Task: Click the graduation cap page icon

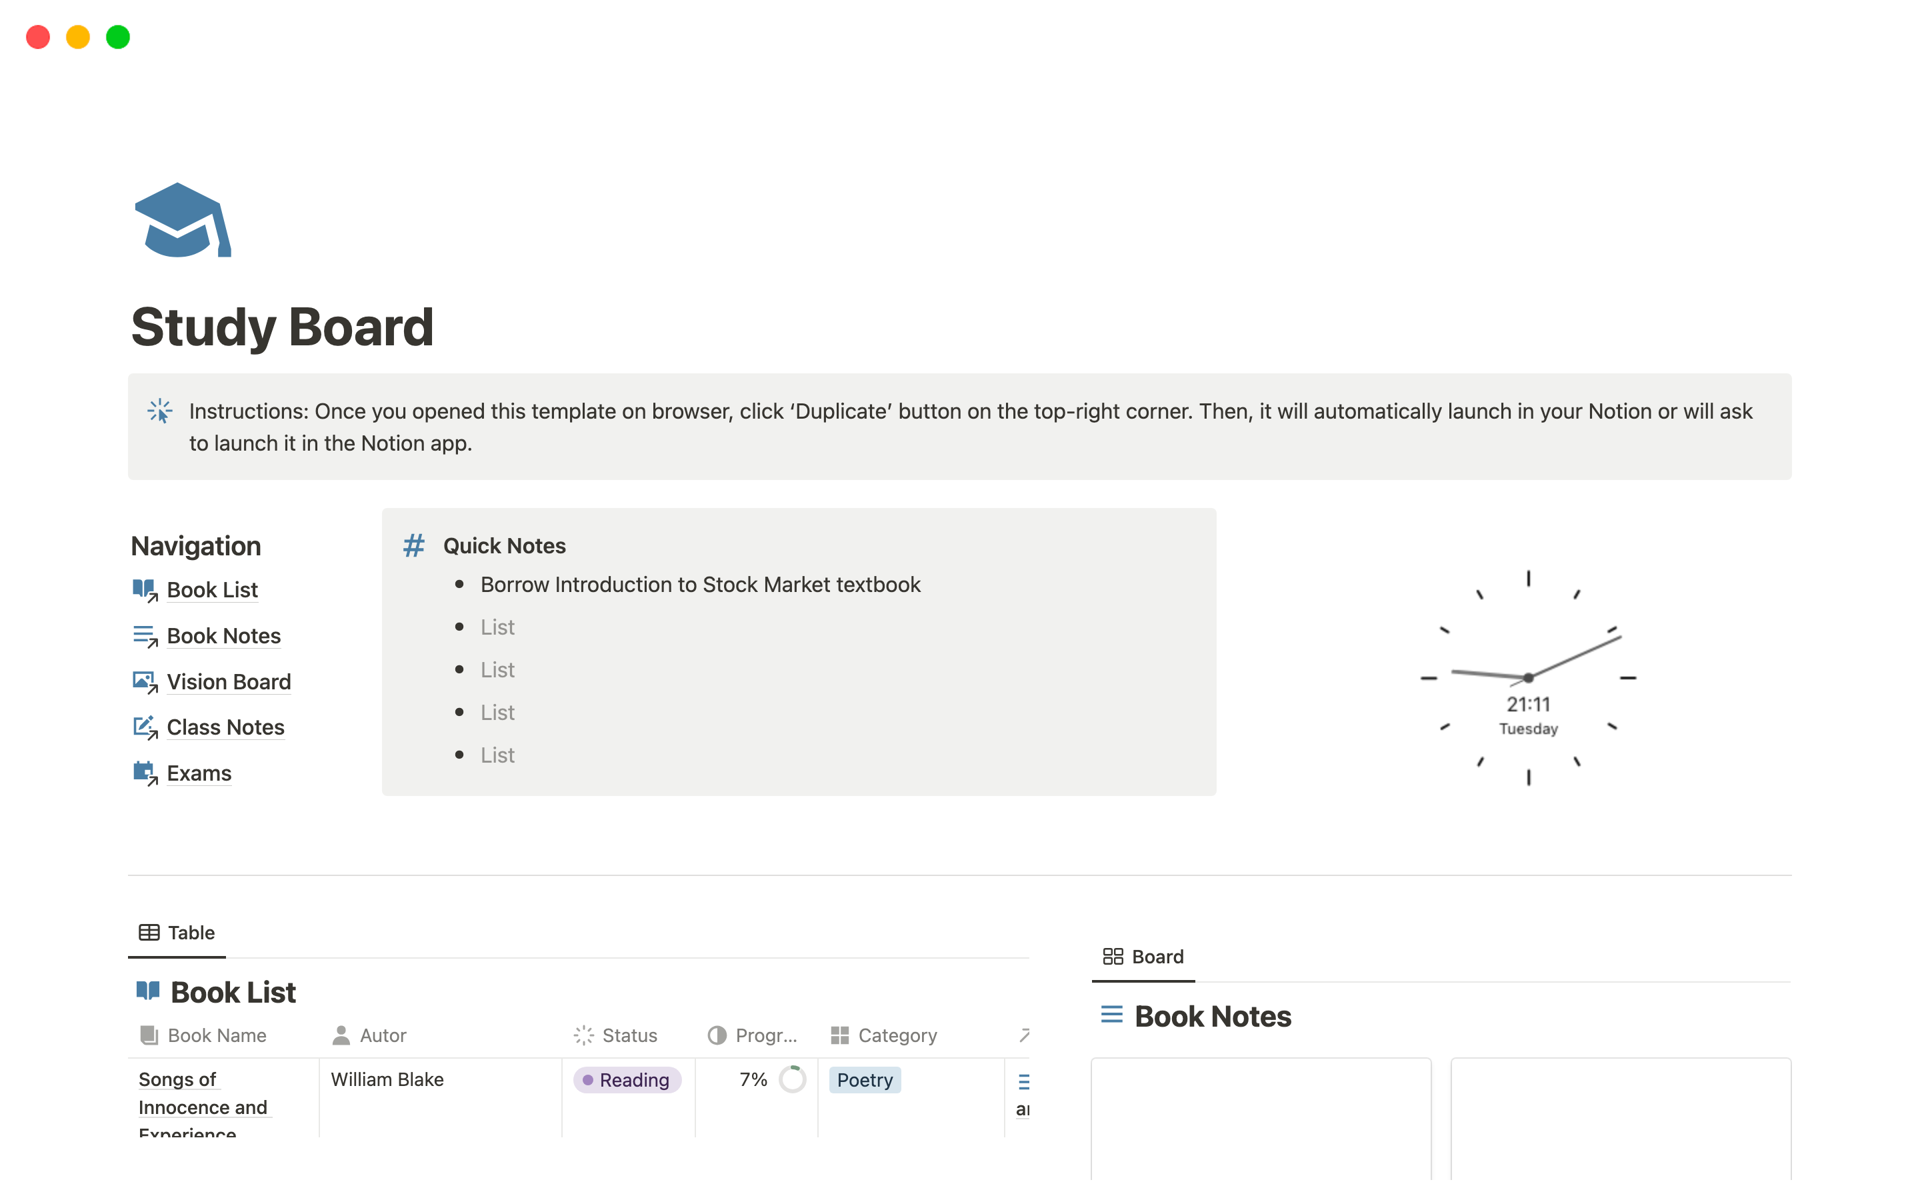Action: (182, 220)
